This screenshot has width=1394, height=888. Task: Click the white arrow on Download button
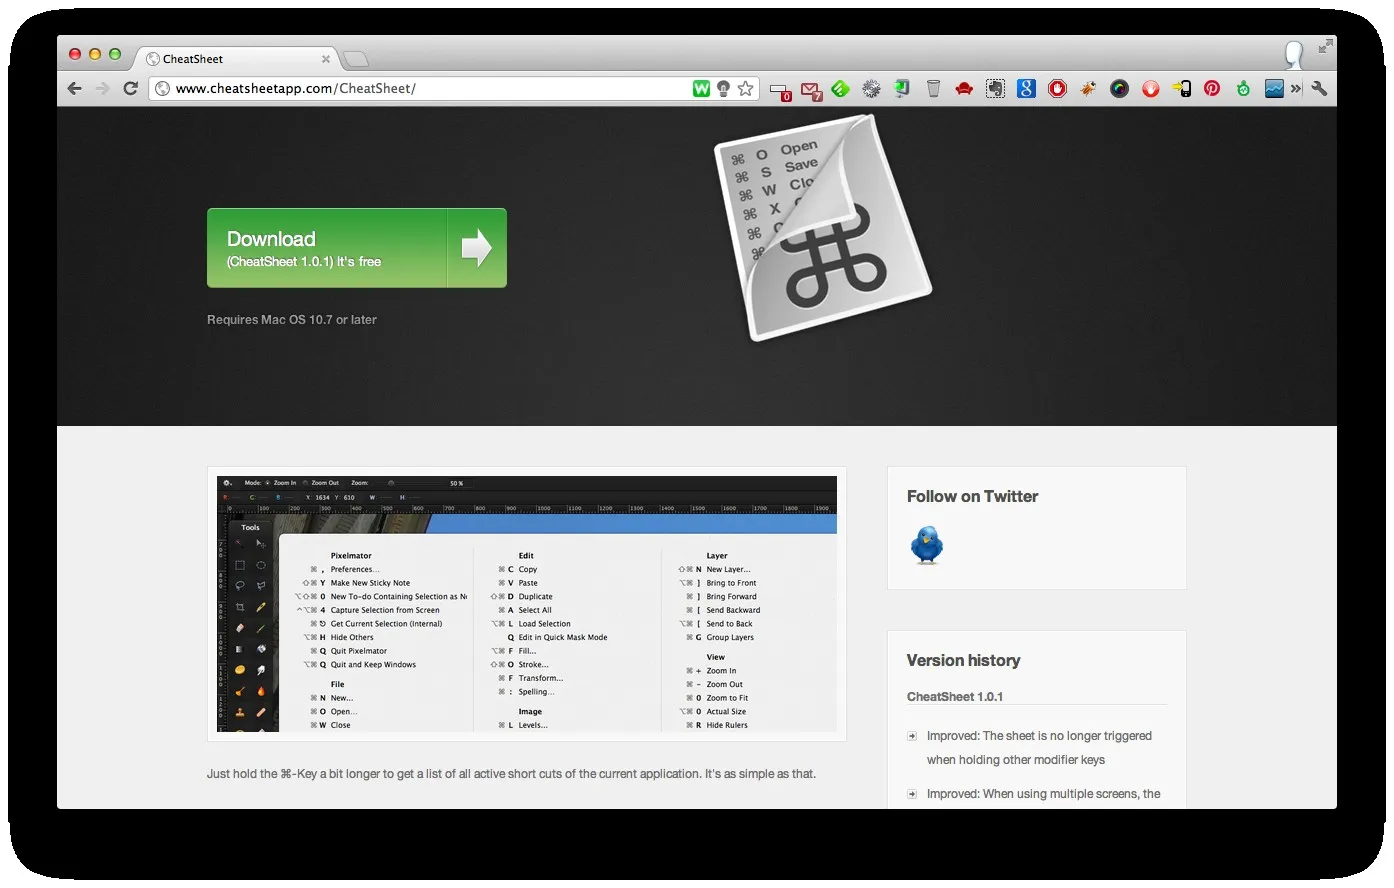477,248
